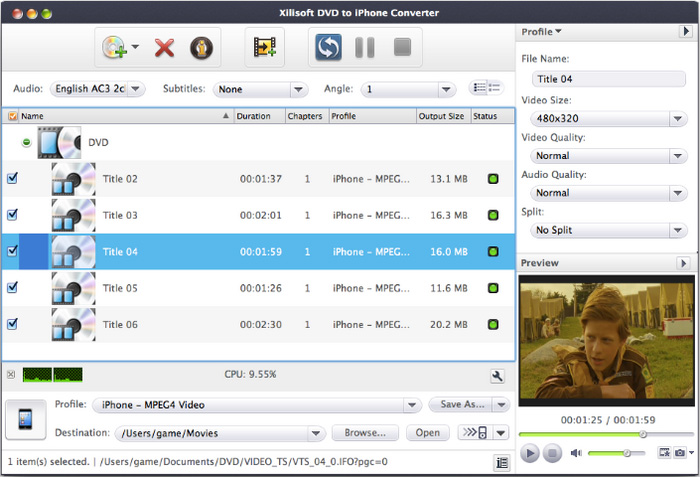
Task: Stop the preview video
Action: tap(552, 453)
